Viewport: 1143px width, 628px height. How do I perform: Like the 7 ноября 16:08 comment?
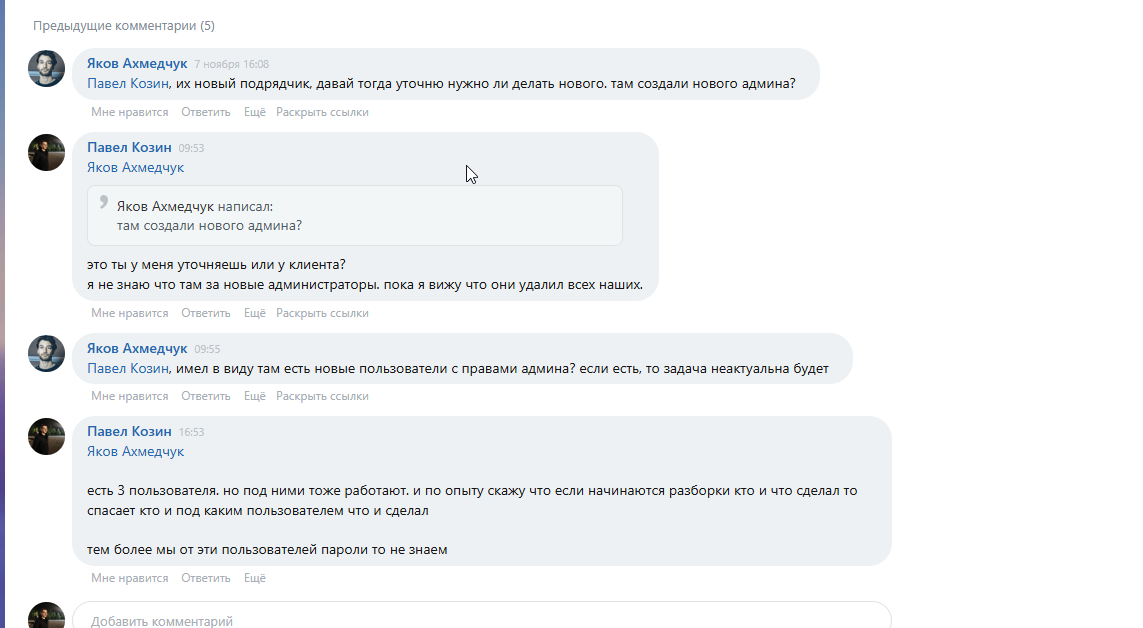click(x=130, y=112)
